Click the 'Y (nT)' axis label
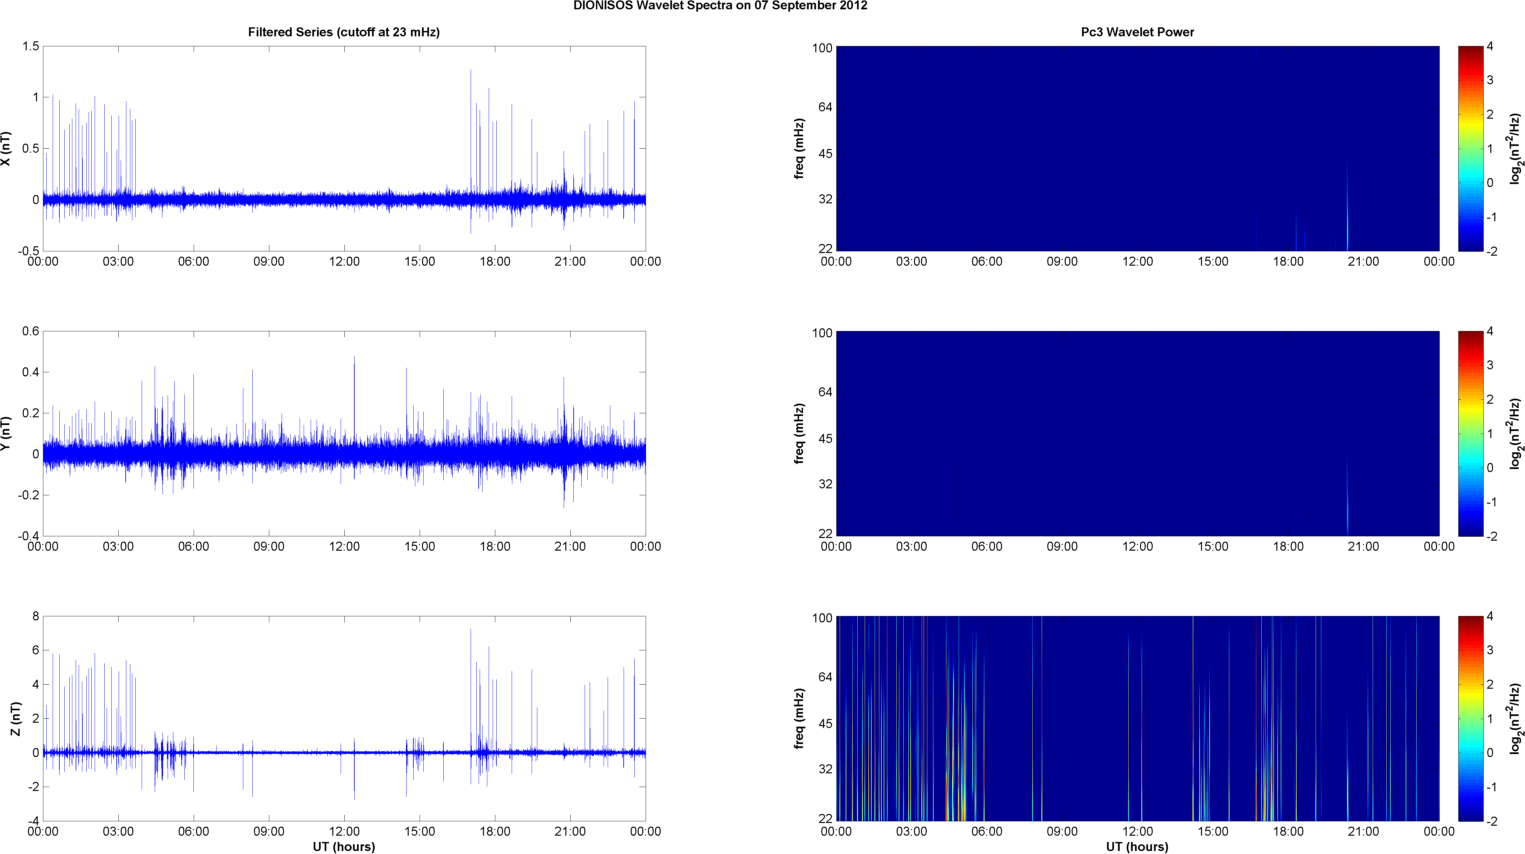1525x854 pixels. (x=7, y=434)
